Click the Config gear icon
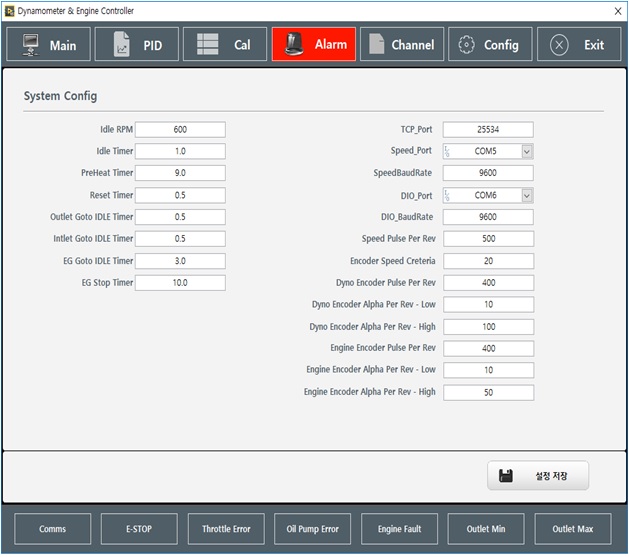 [466, 45]
